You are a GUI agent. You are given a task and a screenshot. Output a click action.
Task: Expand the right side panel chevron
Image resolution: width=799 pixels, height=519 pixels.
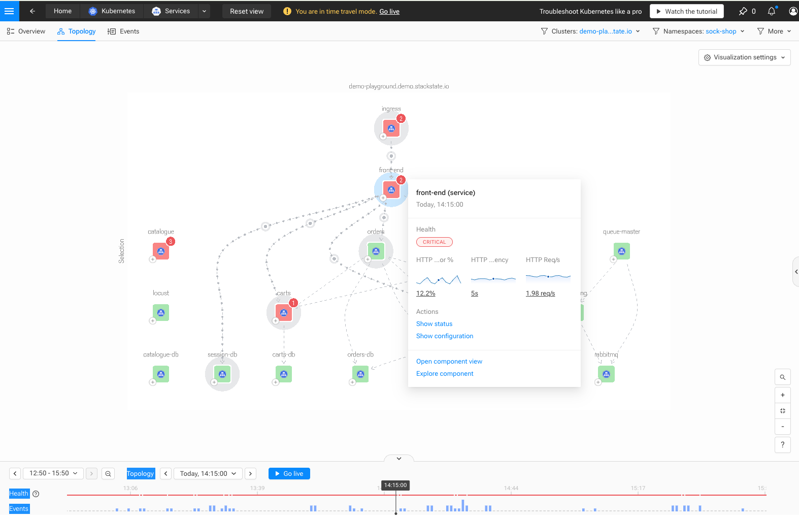tap(795, 271)
